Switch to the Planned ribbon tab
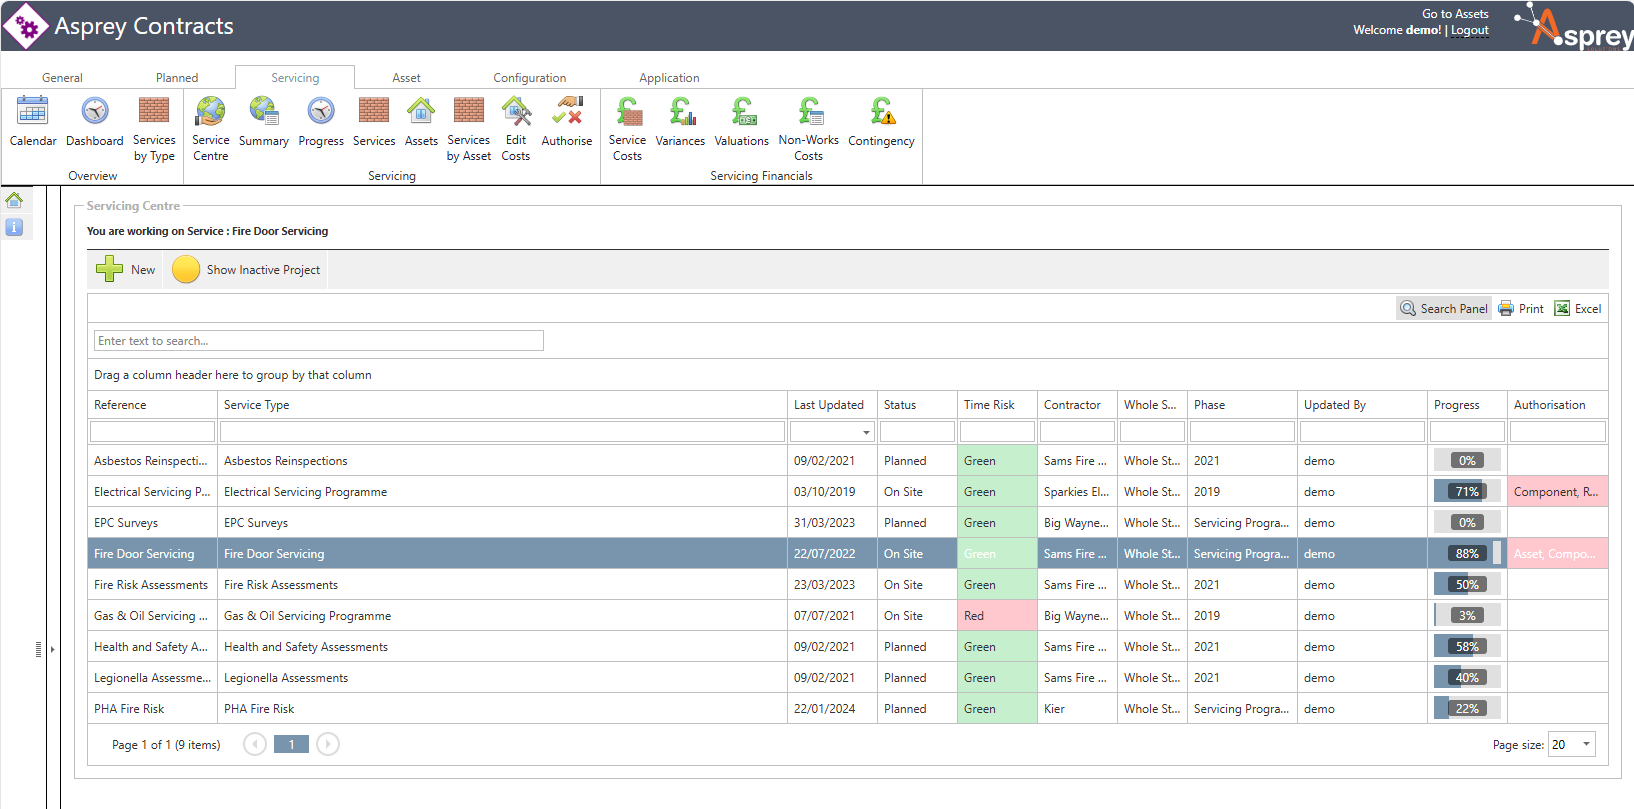Viewport: 1634px width, 809px height. click(177, 78)
